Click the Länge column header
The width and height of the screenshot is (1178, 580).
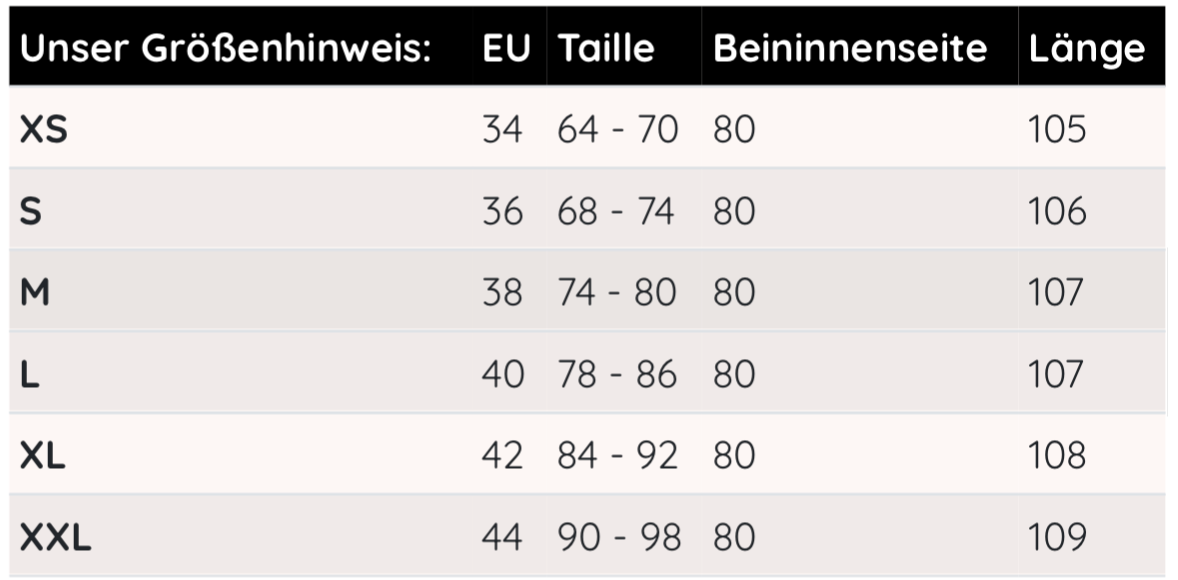(1086, 49)
